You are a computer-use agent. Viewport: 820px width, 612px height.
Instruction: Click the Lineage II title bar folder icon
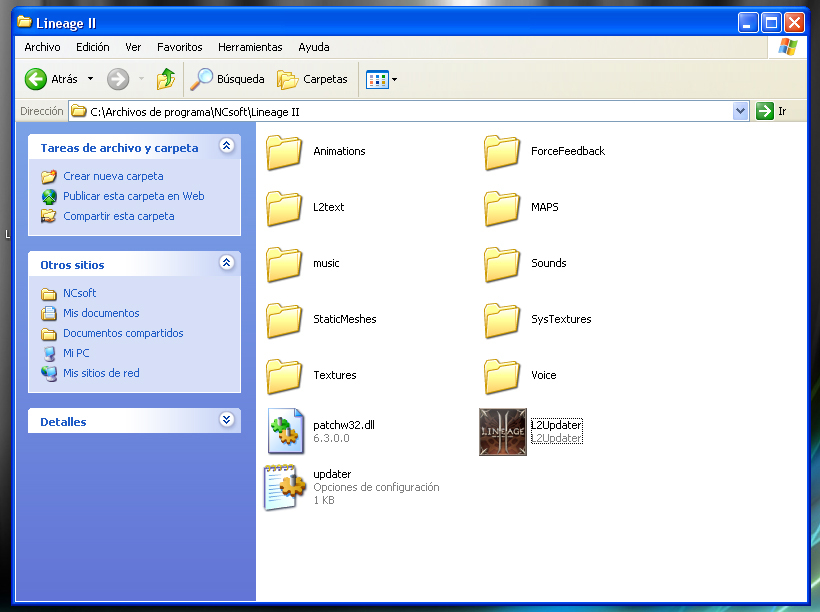pos(24,22)
